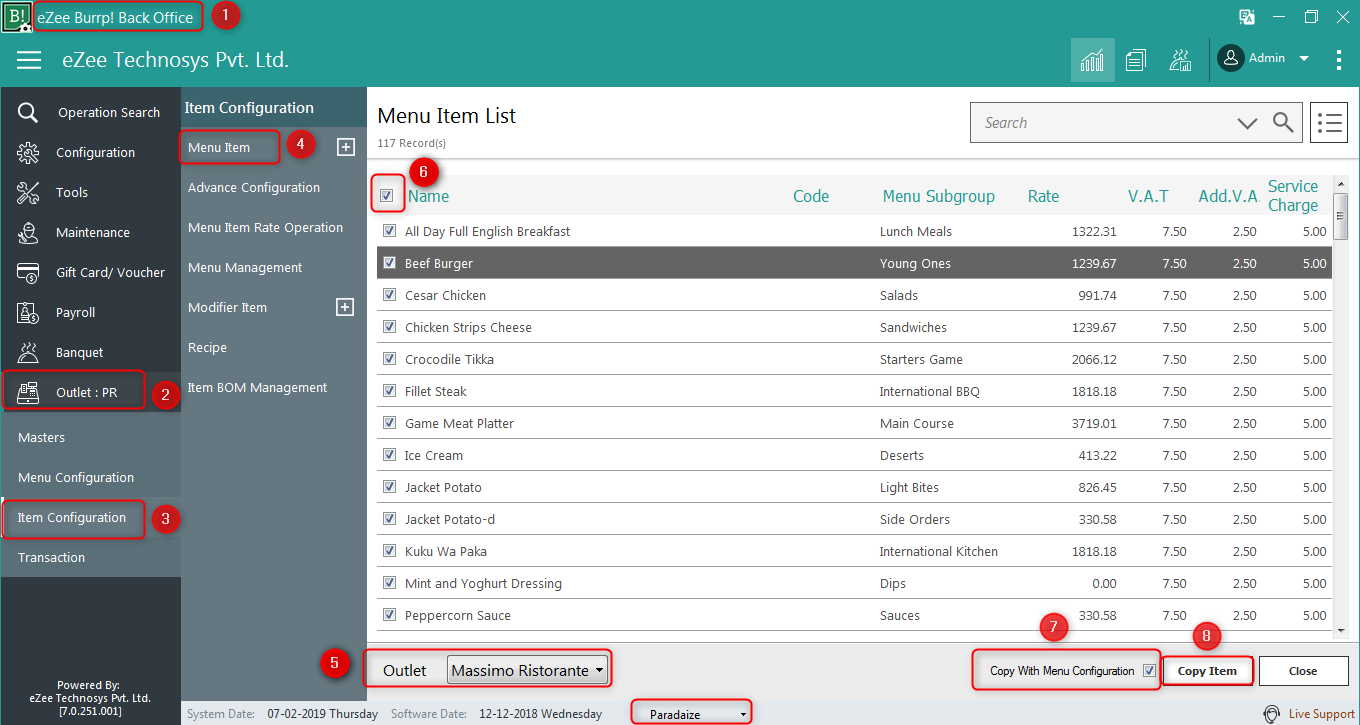Uncheck the Fillet Steak checkbox
Viewport: 1360px width, 725px height.
390,391
